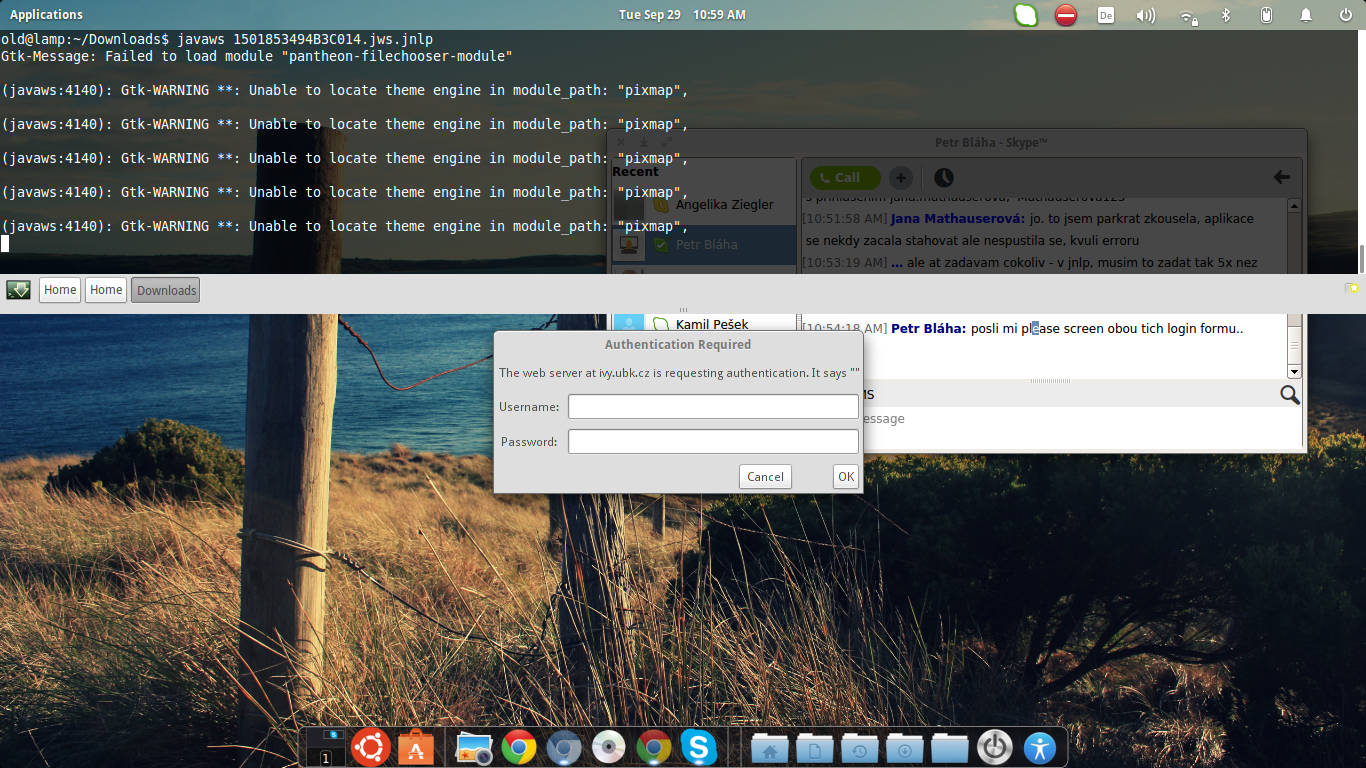
Task: Open conversation history clock icon in Skype
Action: (x=944, y=177)
